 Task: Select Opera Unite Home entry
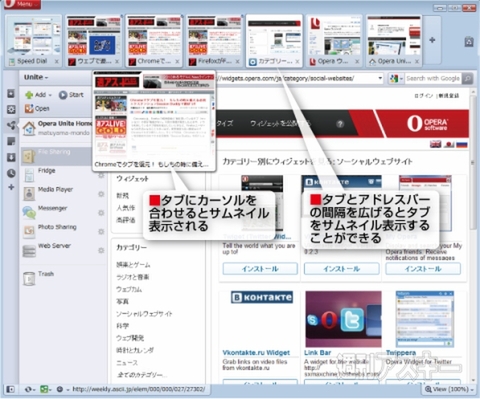tap(57, 128)
